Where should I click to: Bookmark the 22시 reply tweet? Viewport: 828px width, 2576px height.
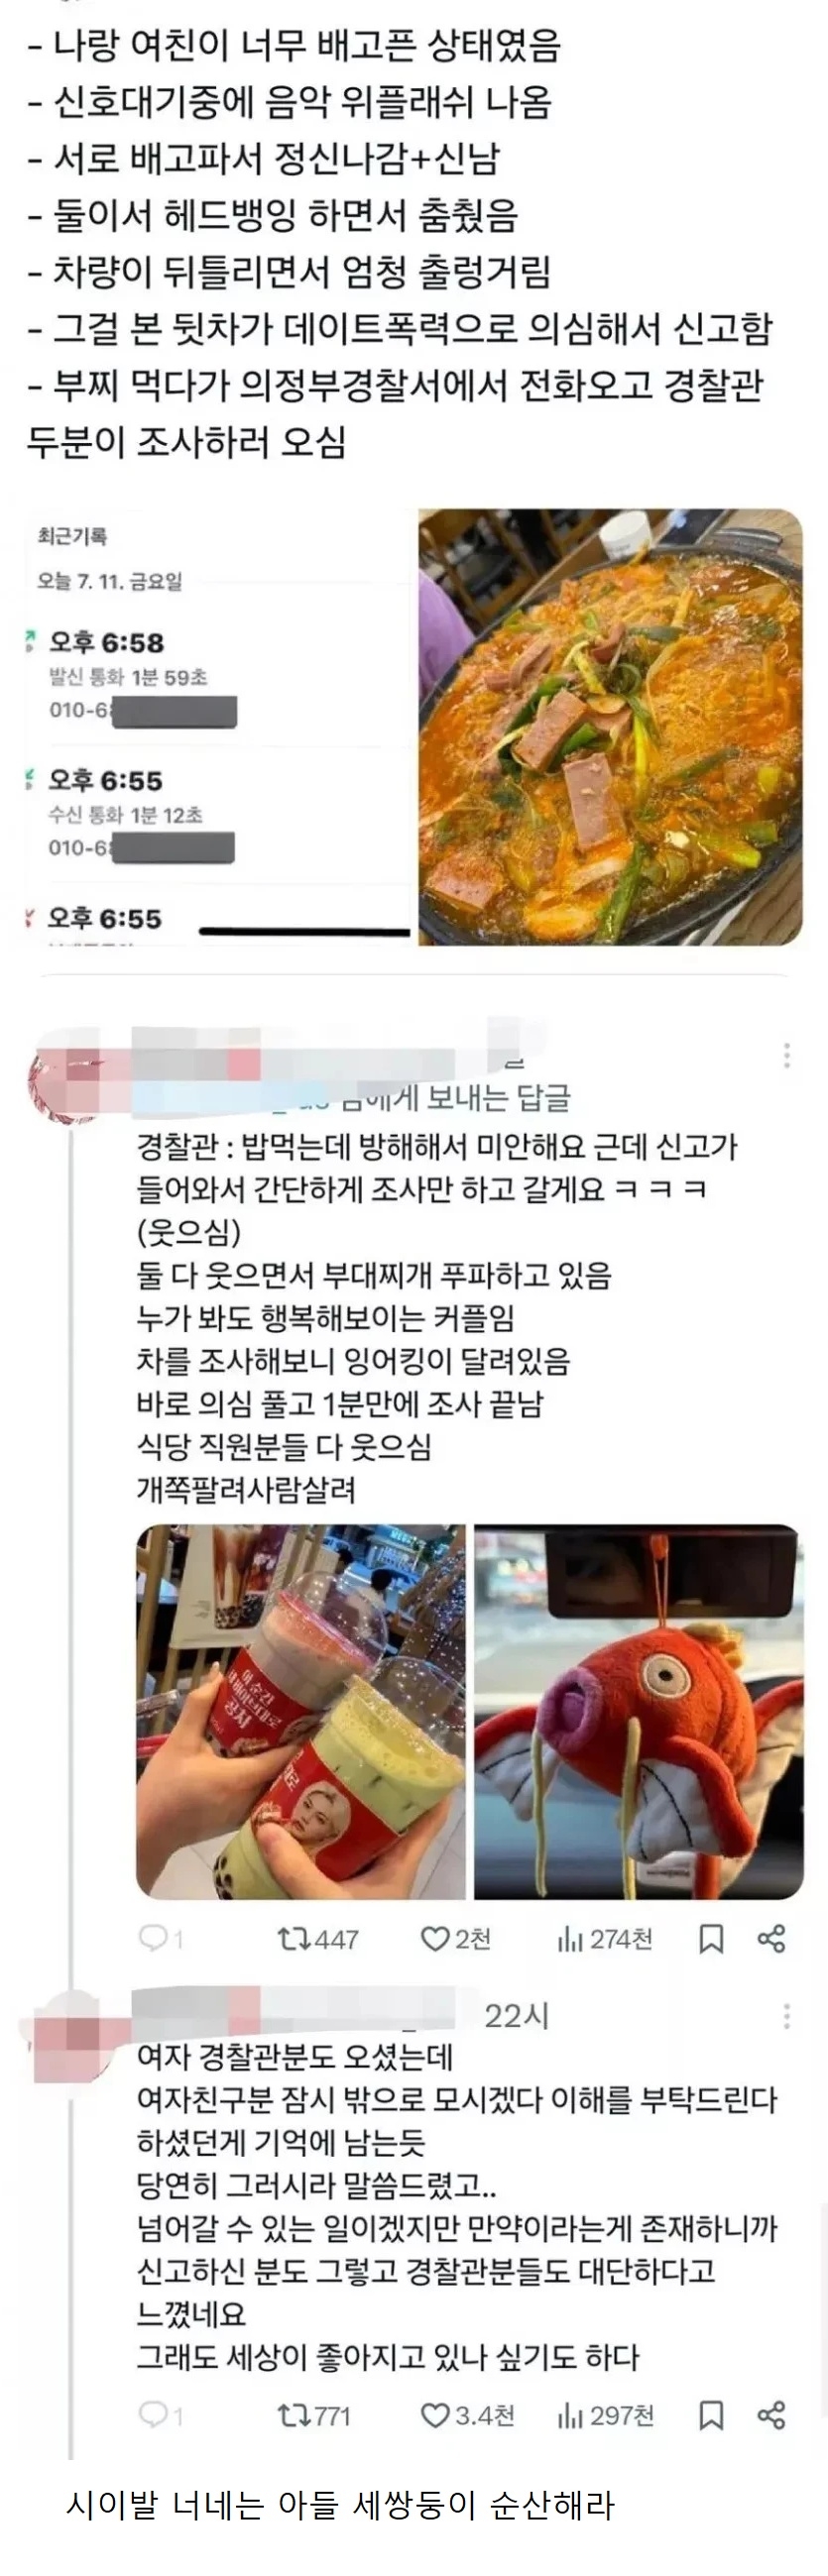coord(711,2416)
